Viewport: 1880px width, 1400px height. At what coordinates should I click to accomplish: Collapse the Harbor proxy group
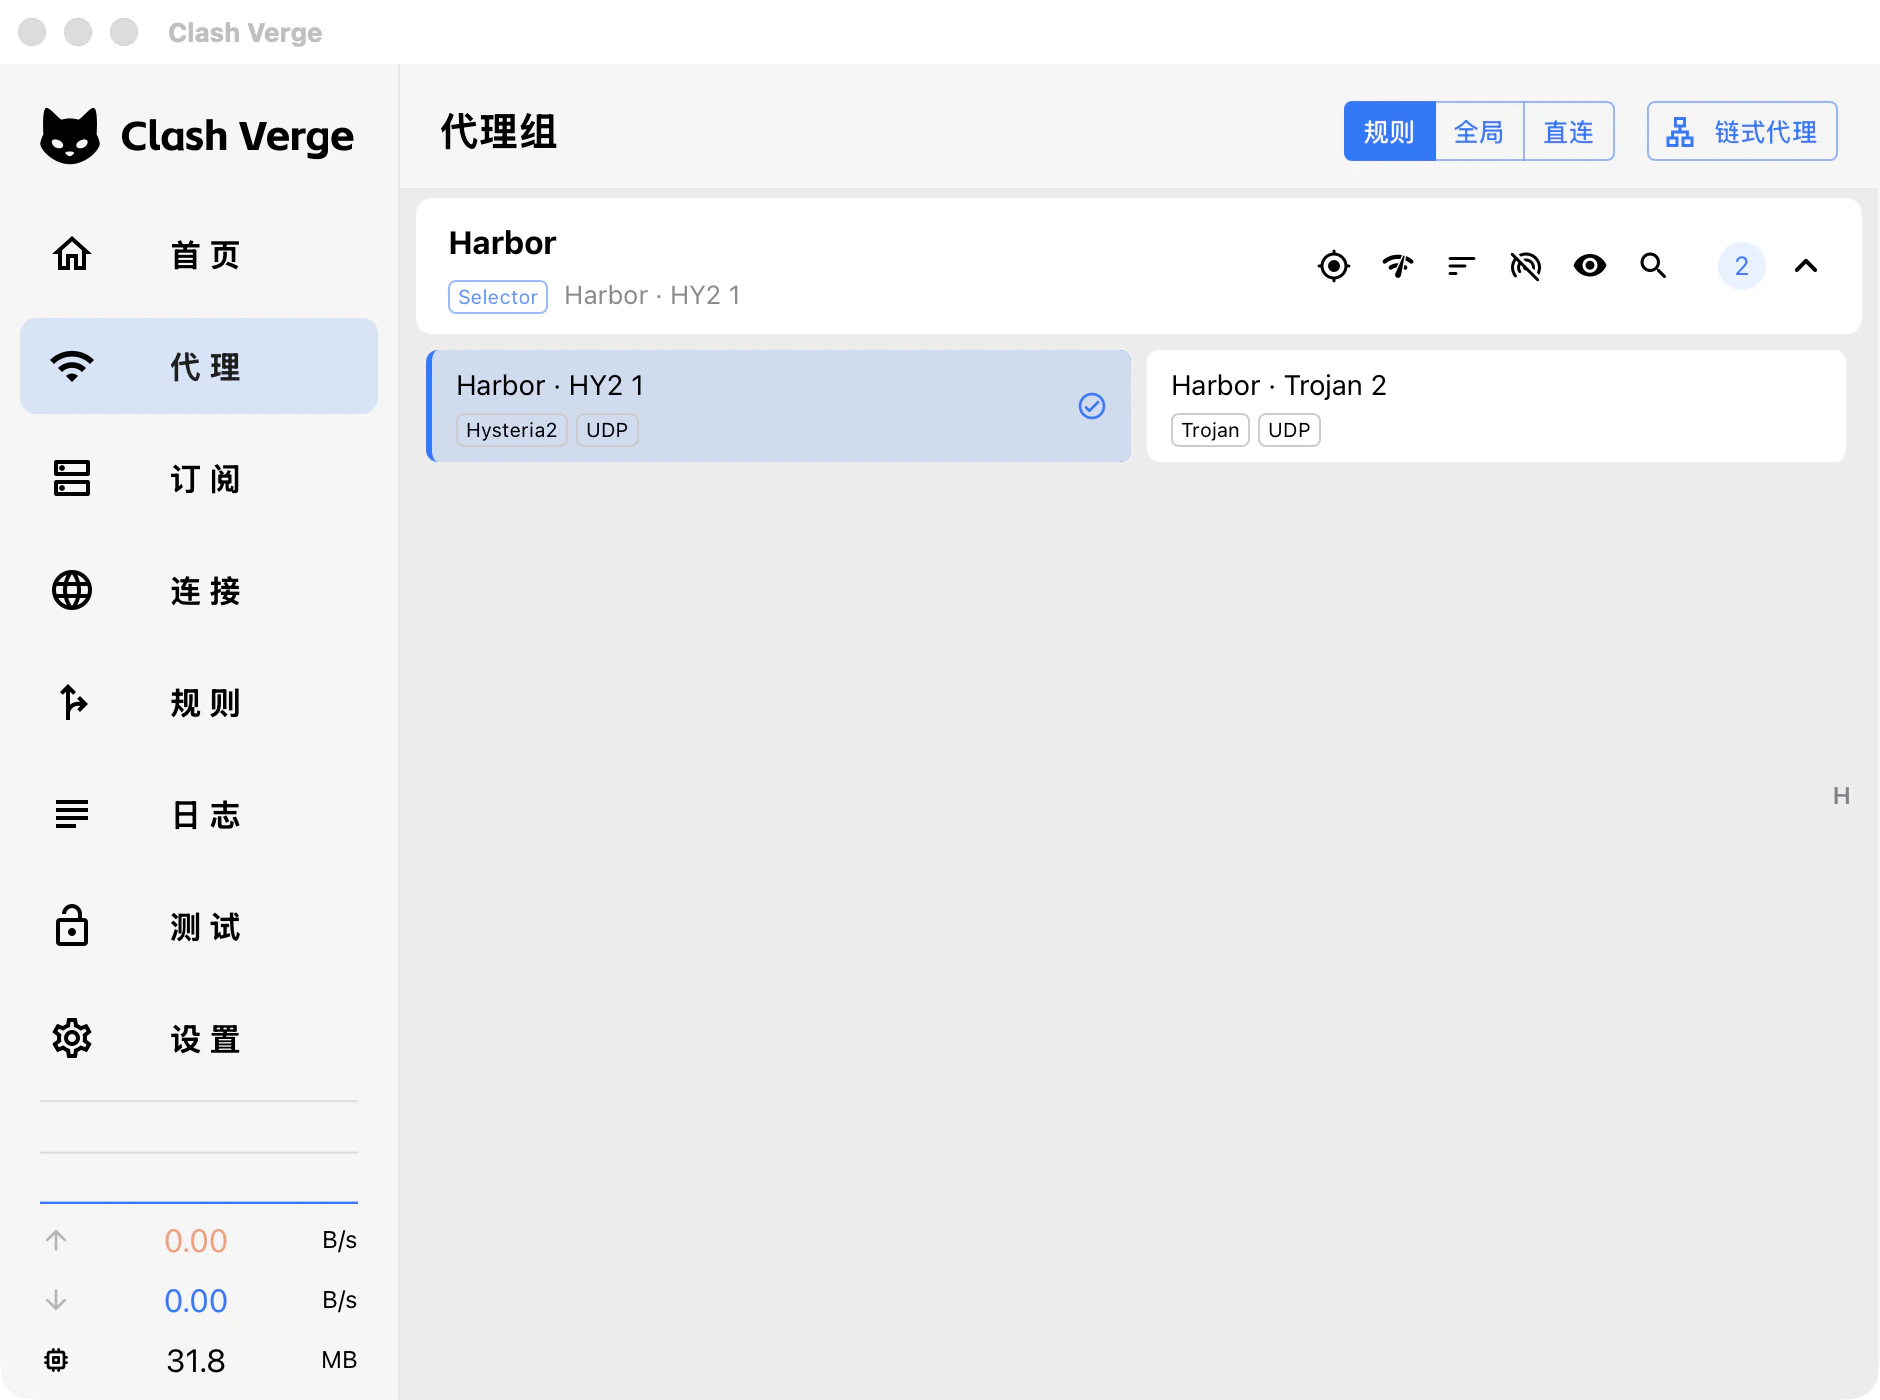click(x=1806, y=266)
